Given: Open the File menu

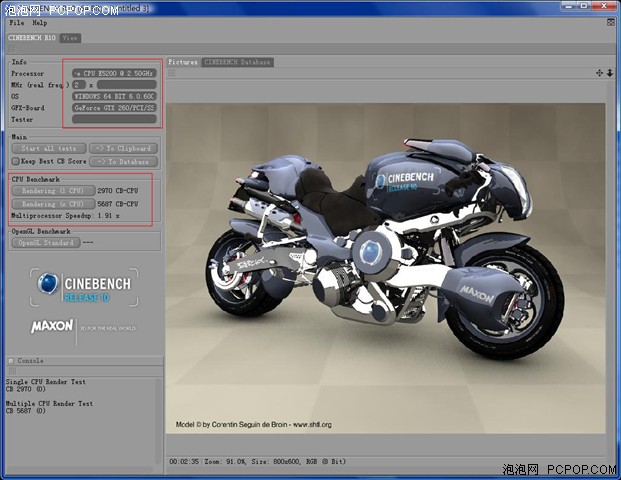Looking at the screenshot, I should 17,23.
